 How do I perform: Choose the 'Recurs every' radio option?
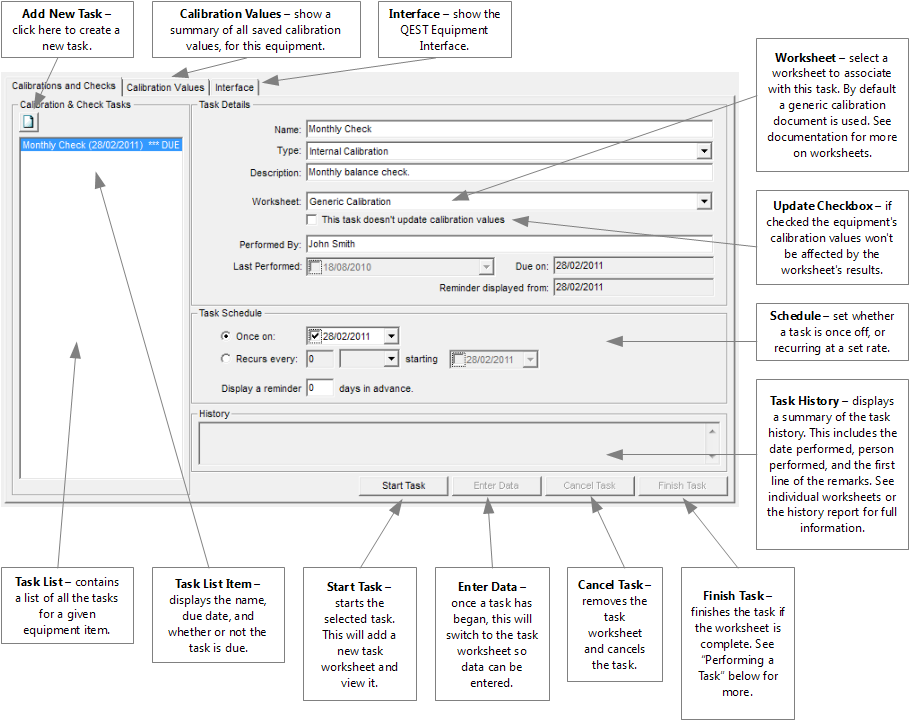(225, 358)
